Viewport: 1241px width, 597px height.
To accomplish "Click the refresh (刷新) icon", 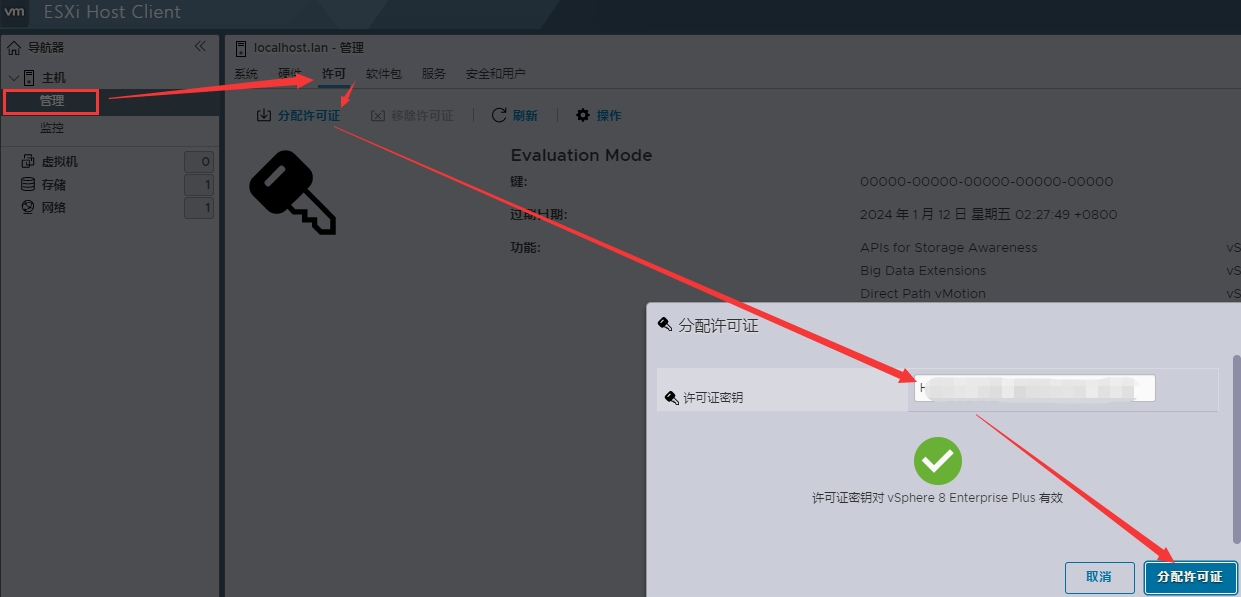I will [x=499, y=116].
